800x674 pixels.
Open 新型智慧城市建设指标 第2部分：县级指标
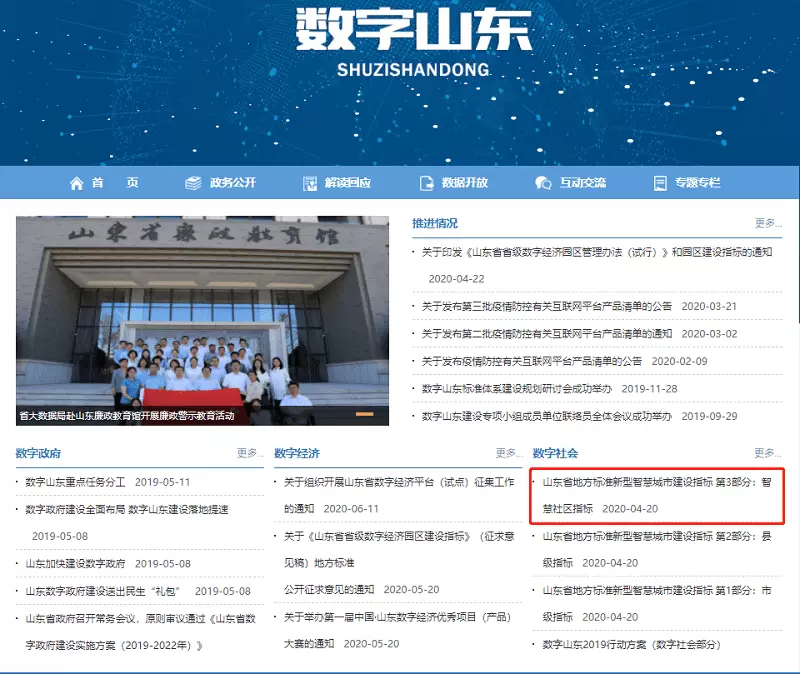657,550
